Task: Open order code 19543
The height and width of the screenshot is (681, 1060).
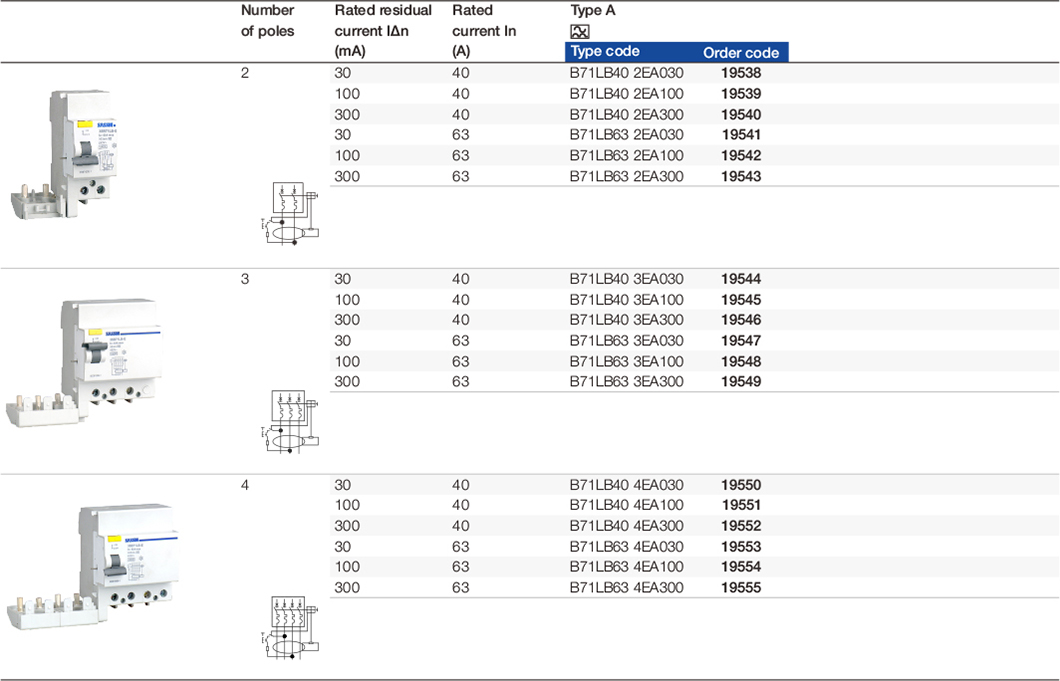Action: click(741, 177)
